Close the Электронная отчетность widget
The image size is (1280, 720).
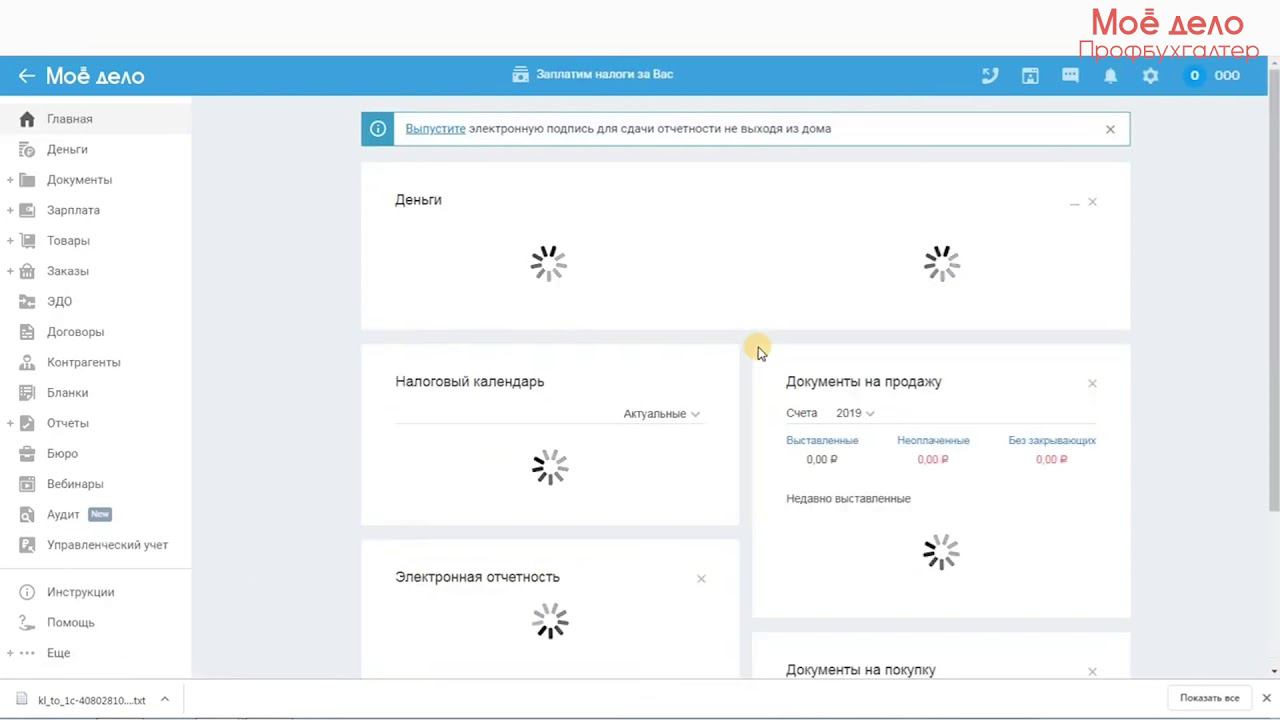(x=701, y=579)
